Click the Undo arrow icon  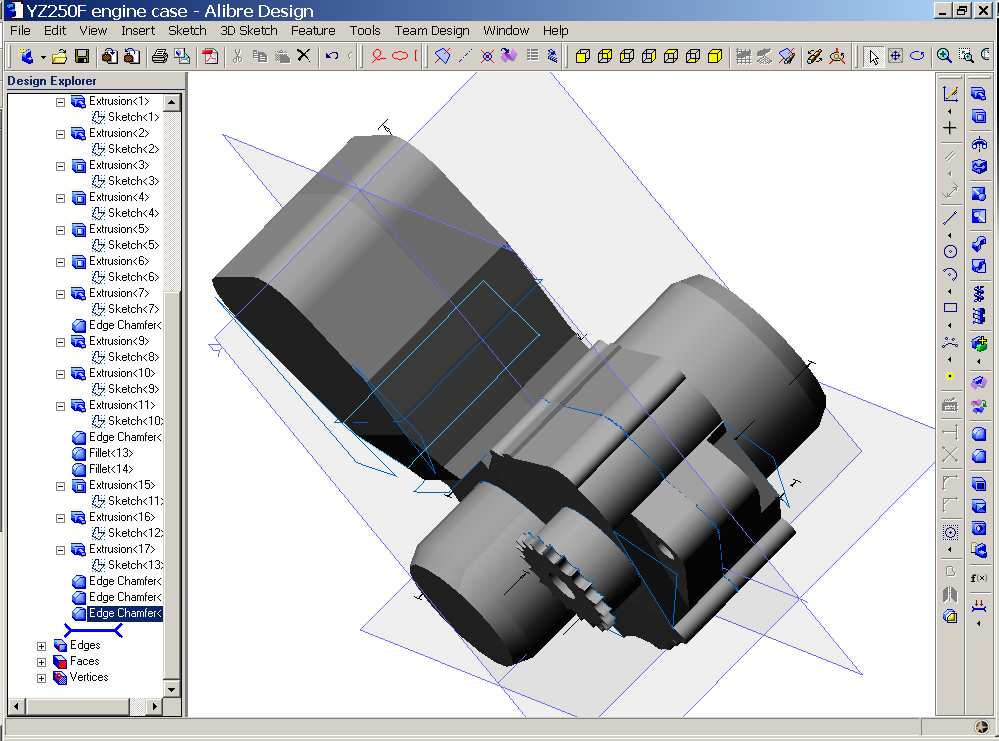(x=331, y=56)
